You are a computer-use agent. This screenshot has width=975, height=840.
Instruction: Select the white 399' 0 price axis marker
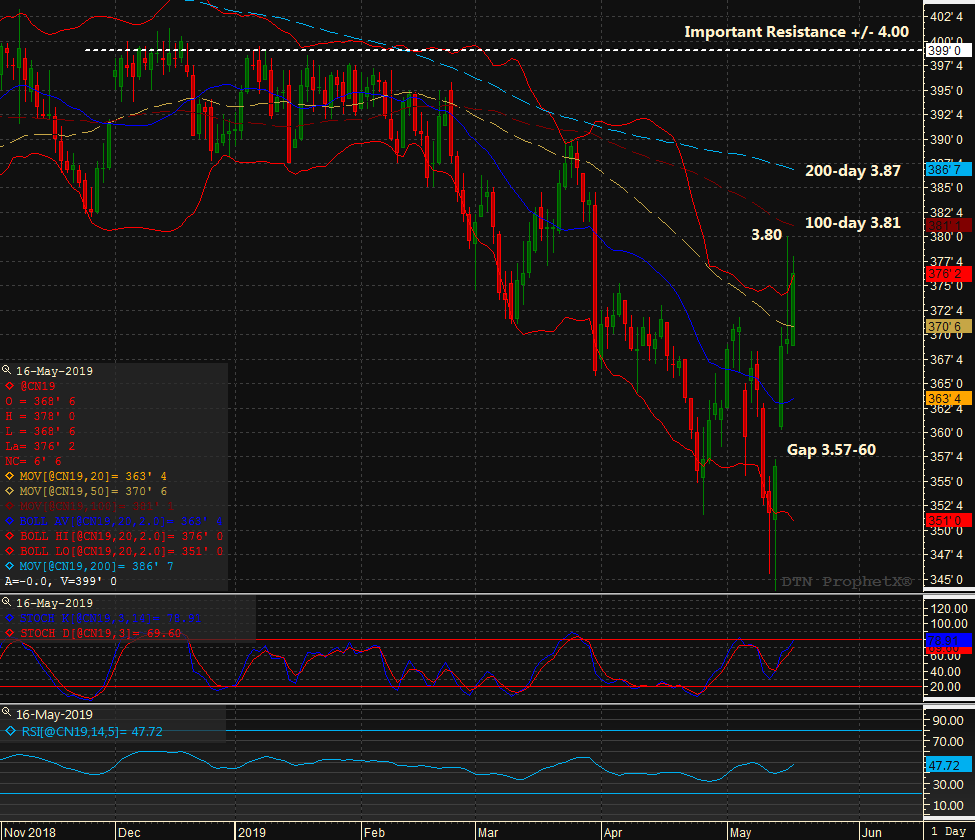click(x=946, y=50)
